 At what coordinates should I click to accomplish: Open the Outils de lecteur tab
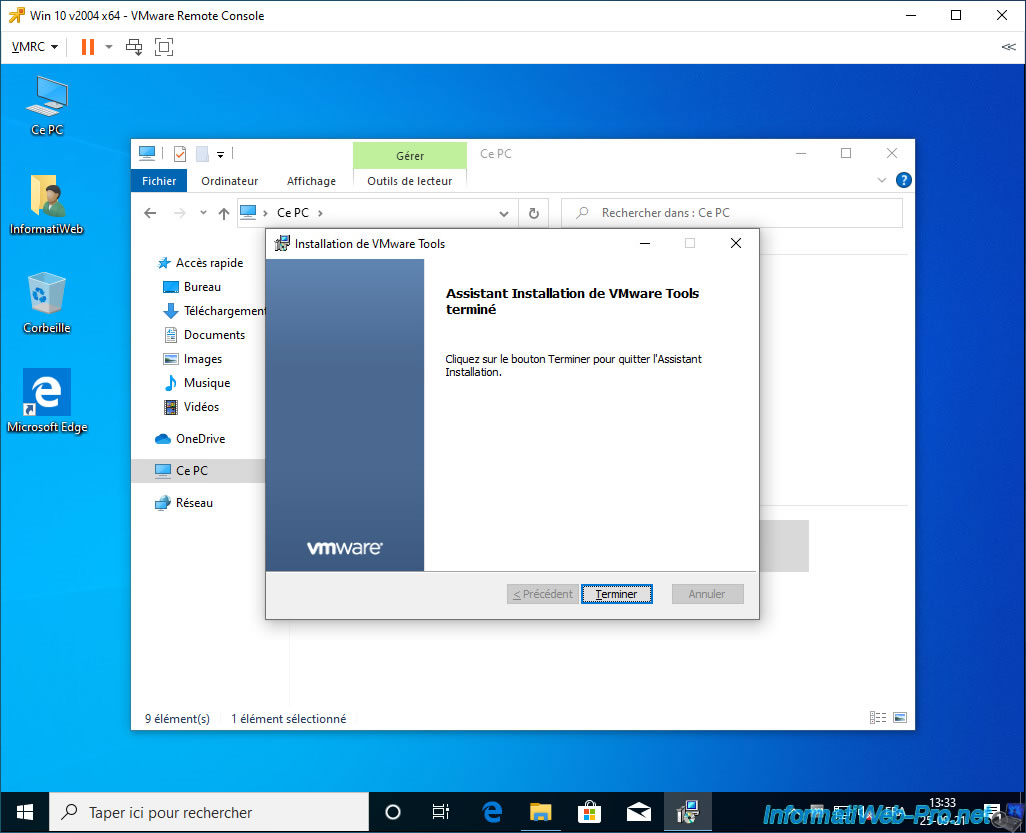pyautogui.click(x=409, y=181)
